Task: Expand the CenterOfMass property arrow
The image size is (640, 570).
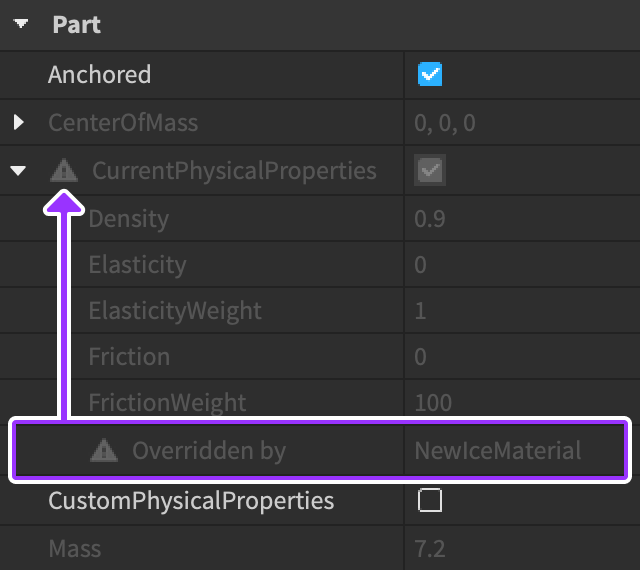Action: point(19,123)
